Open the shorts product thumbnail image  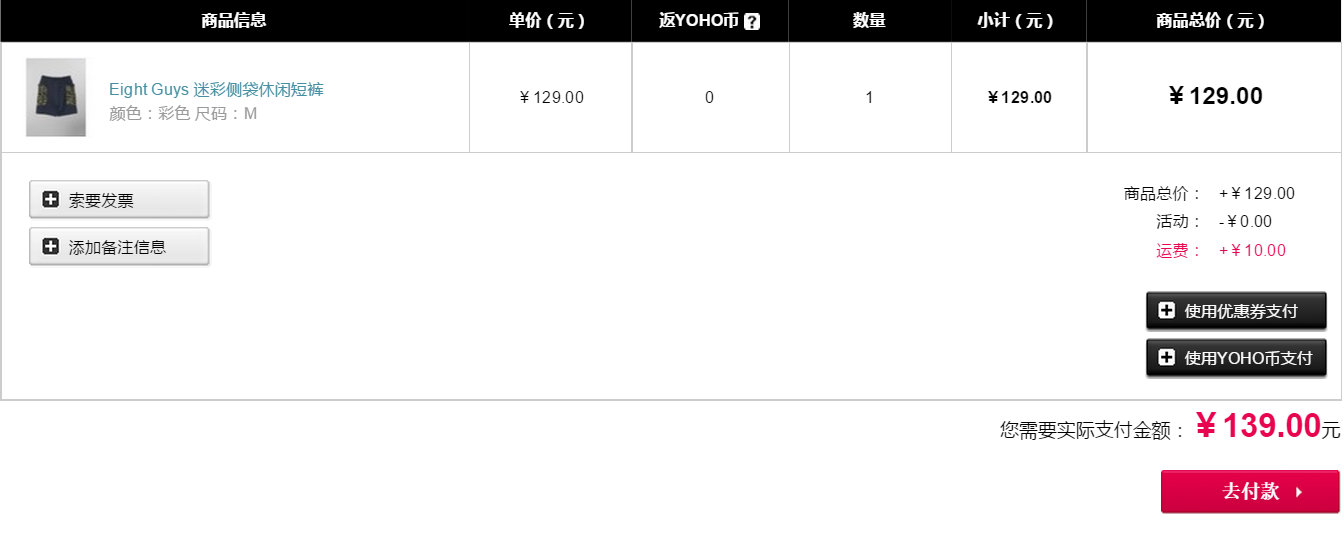[x=56, y=97]
